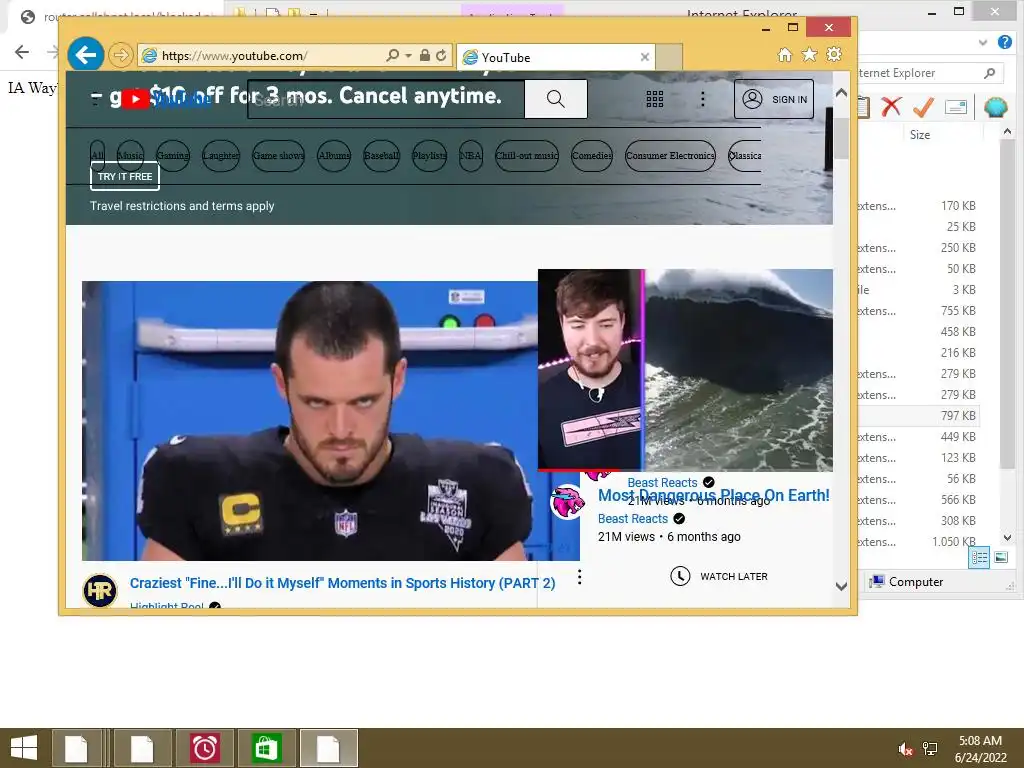Click the Size column header
The height and width of the screenshot is (768, 1024).
920,135
